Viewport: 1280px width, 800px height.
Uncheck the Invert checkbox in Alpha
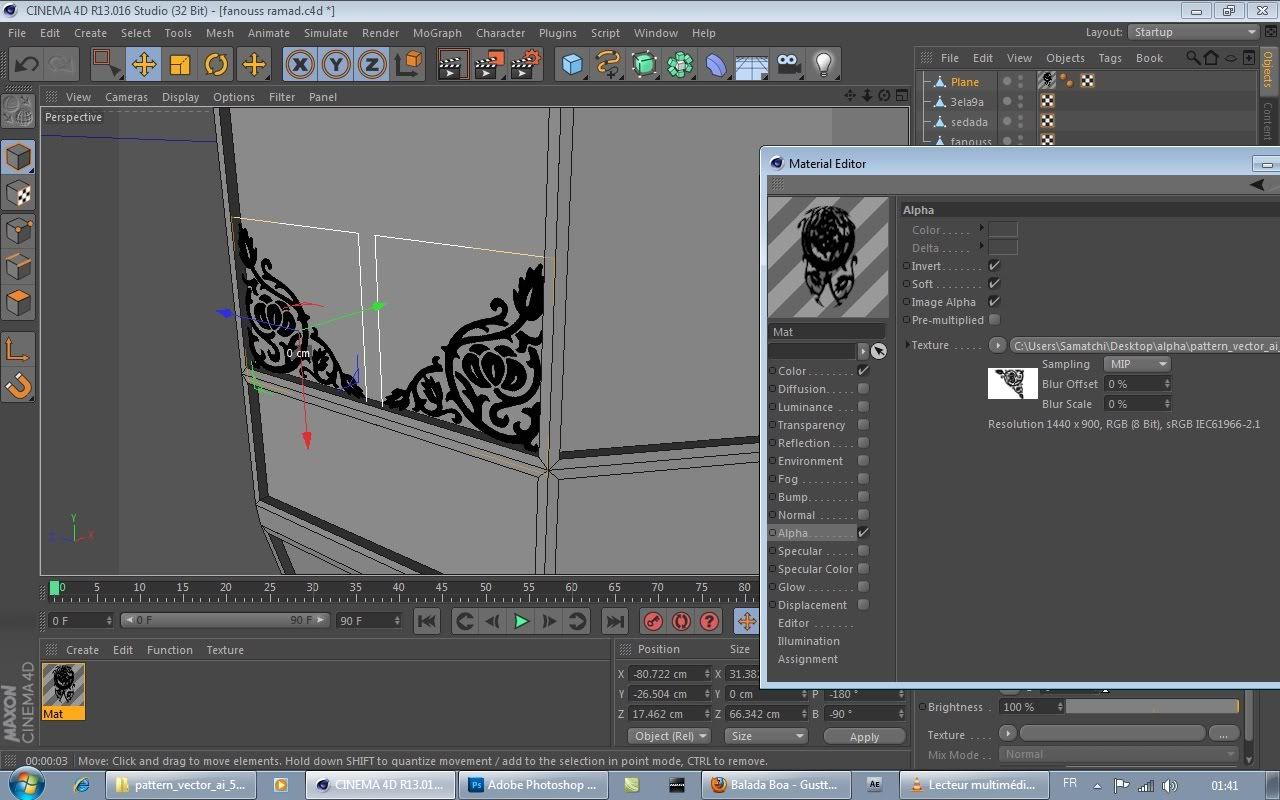[994, 266]
